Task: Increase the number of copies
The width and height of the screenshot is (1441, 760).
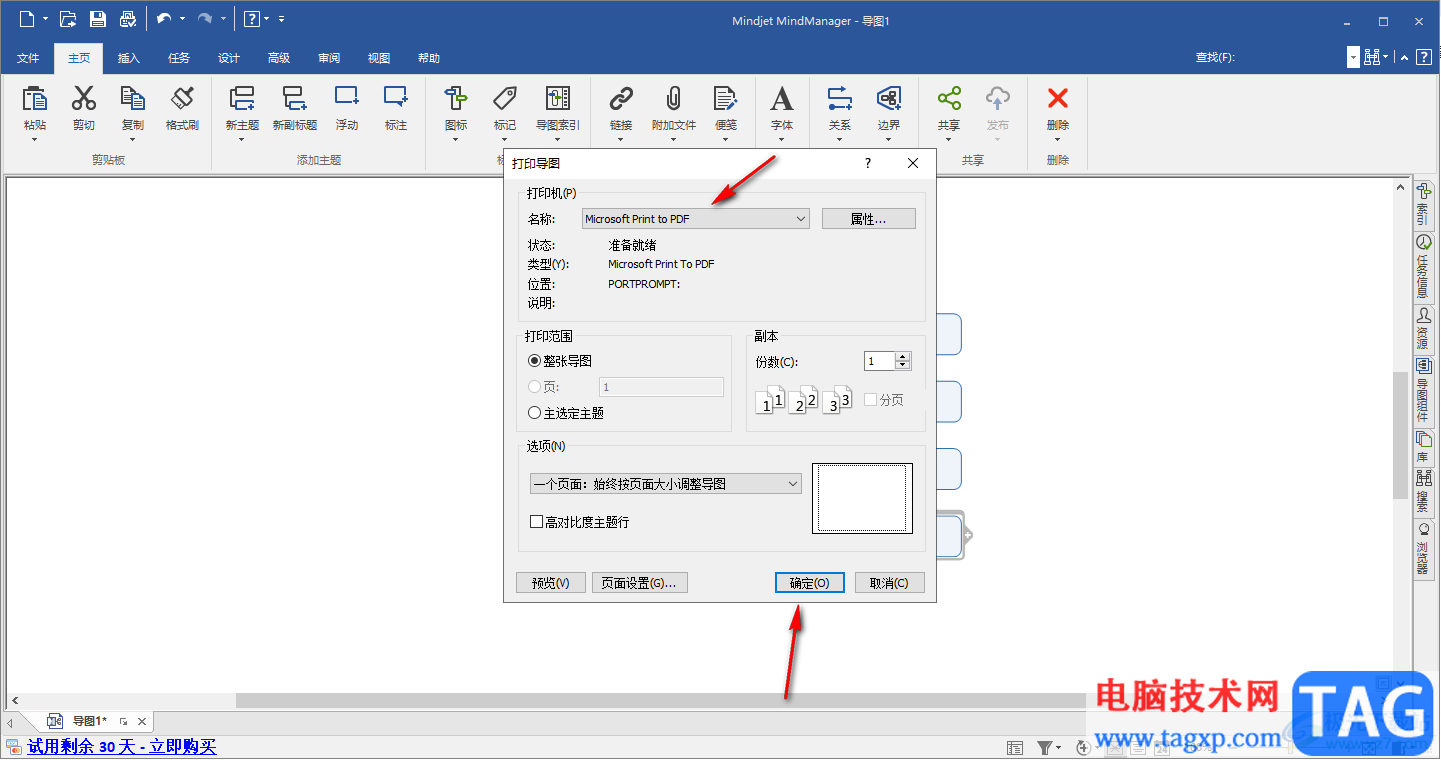Action: (x=904, y=357)
